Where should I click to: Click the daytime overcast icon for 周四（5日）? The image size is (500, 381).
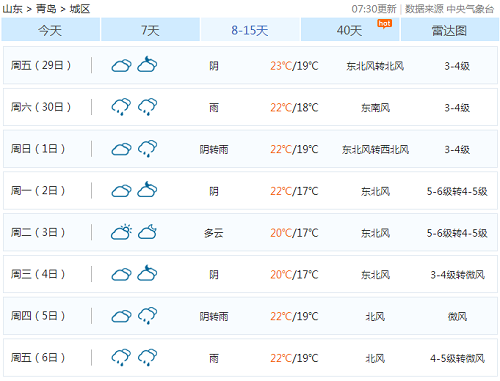tap(121, 316)
